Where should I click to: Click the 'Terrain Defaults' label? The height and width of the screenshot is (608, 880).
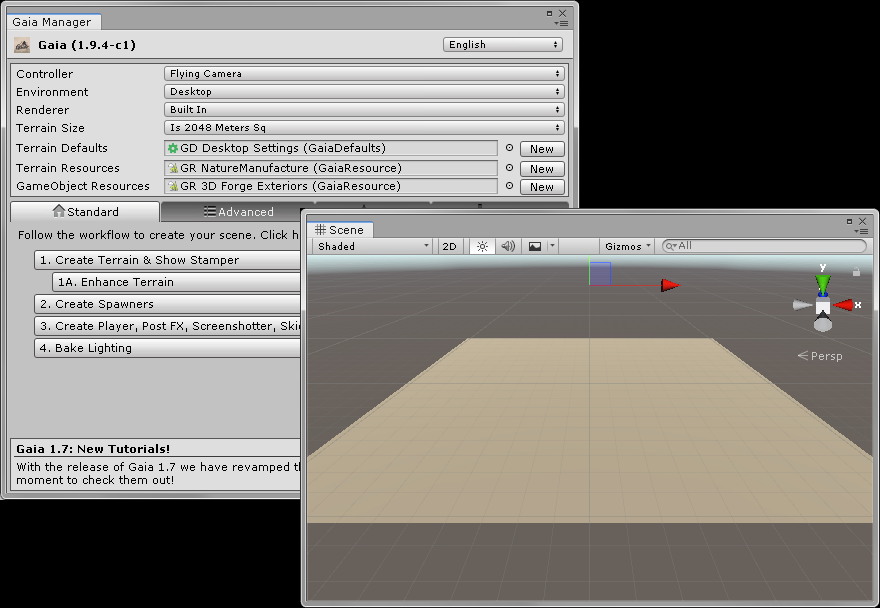pyautogui.click(x=62, y=148)
